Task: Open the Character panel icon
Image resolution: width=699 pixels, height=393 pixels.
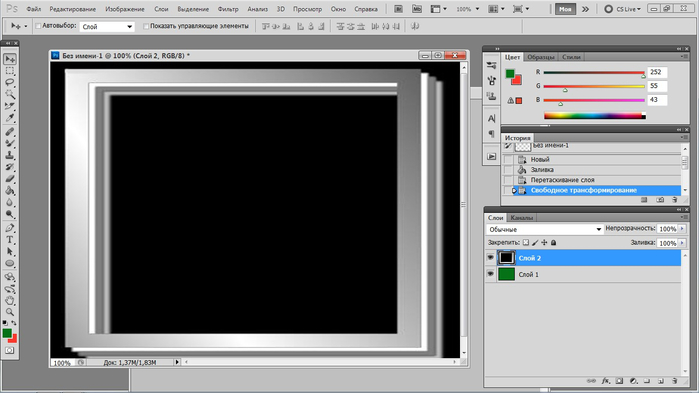Action: click(x=491, y=119)
